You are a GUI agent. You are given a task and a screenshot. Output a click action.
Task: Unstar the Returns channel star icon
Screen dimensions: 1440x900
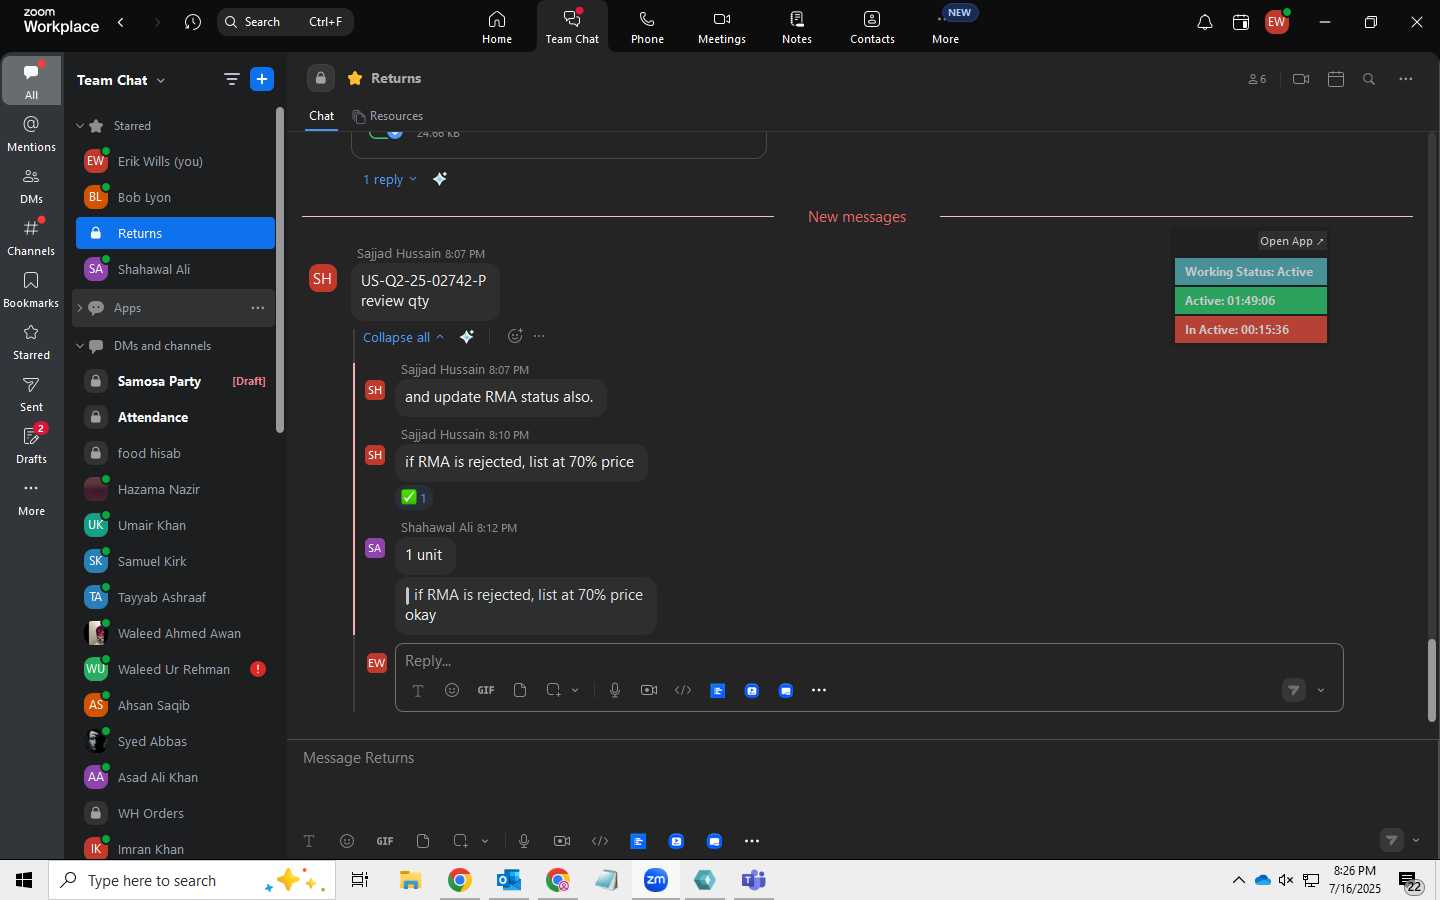coord(355,78)
